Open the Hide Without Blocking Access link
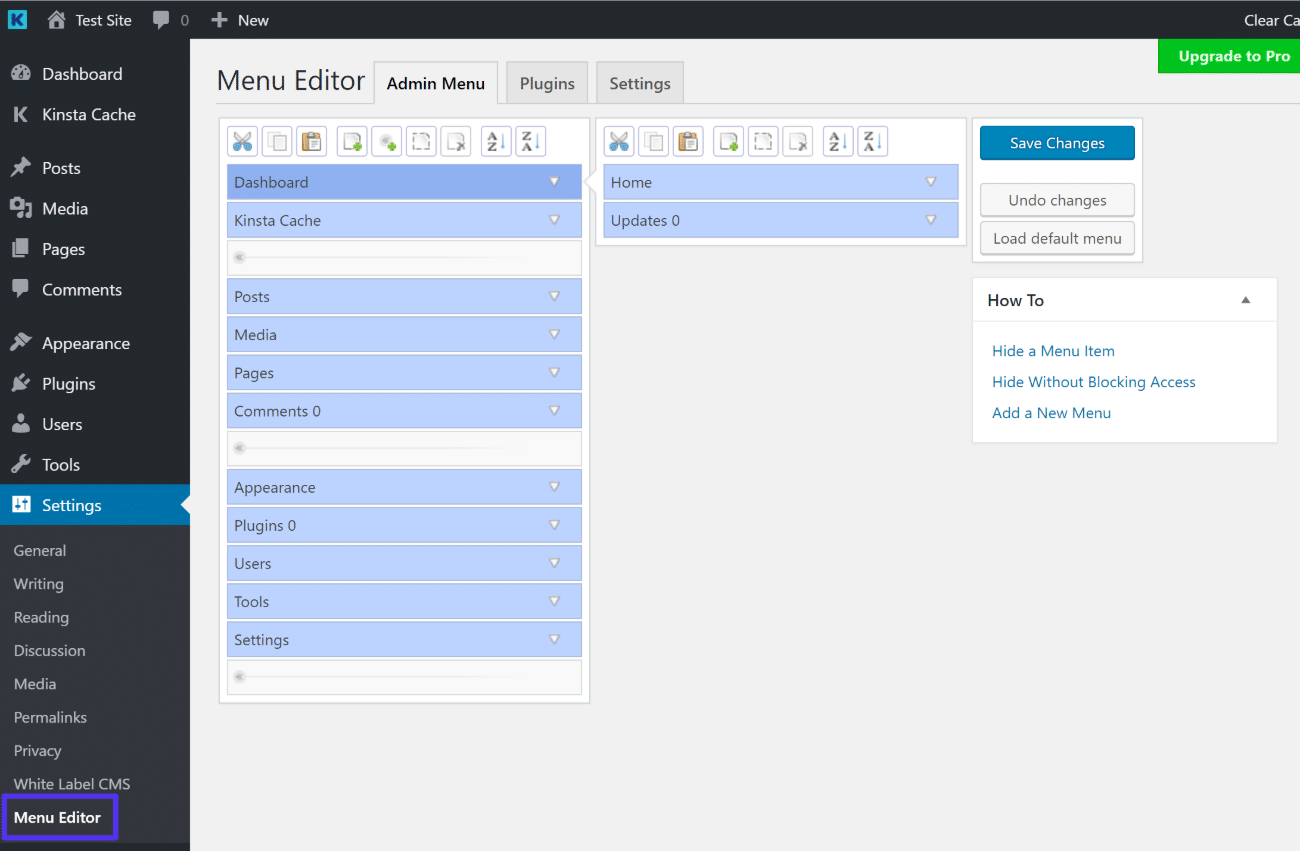The width and height of the screenshot is (1300, 851). [1093, 382]
